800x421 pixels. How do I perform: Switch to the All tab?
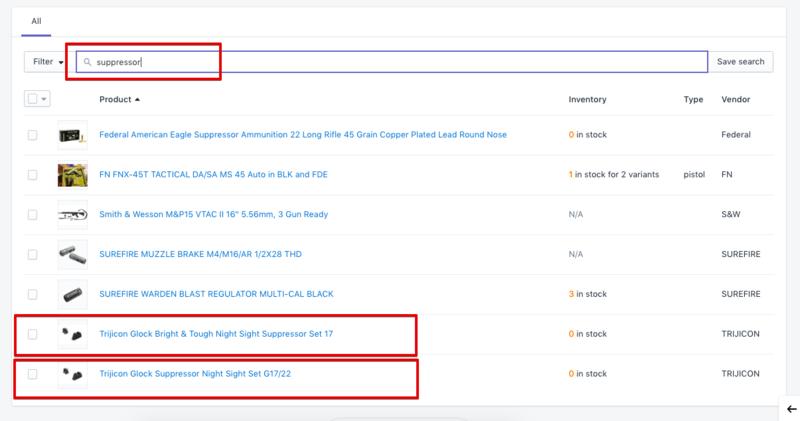point(37,20)
